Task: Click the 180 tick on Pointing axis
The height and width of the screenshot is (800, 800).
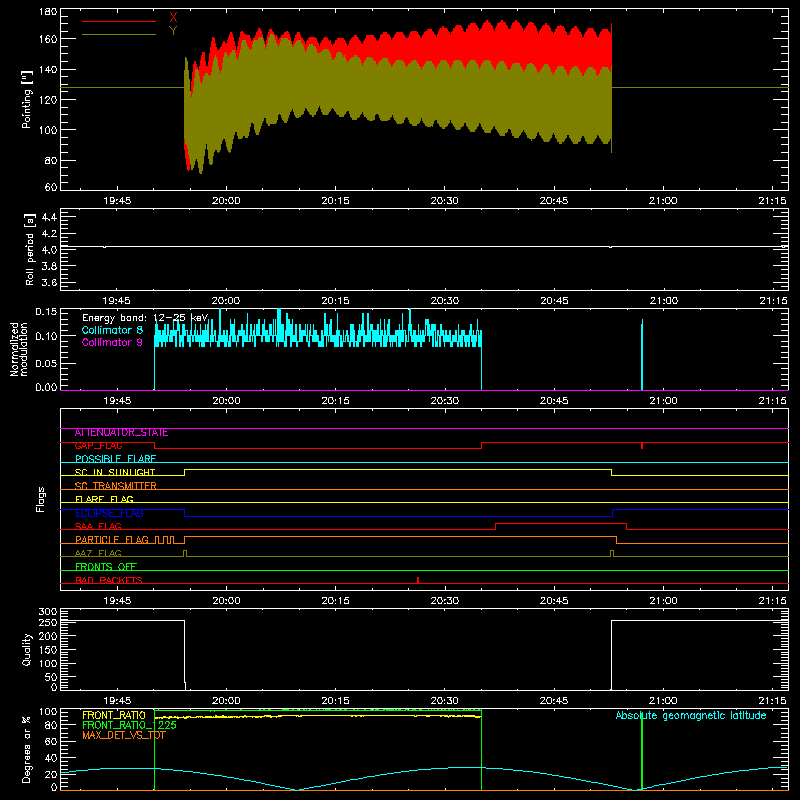Action: [48, 12]
